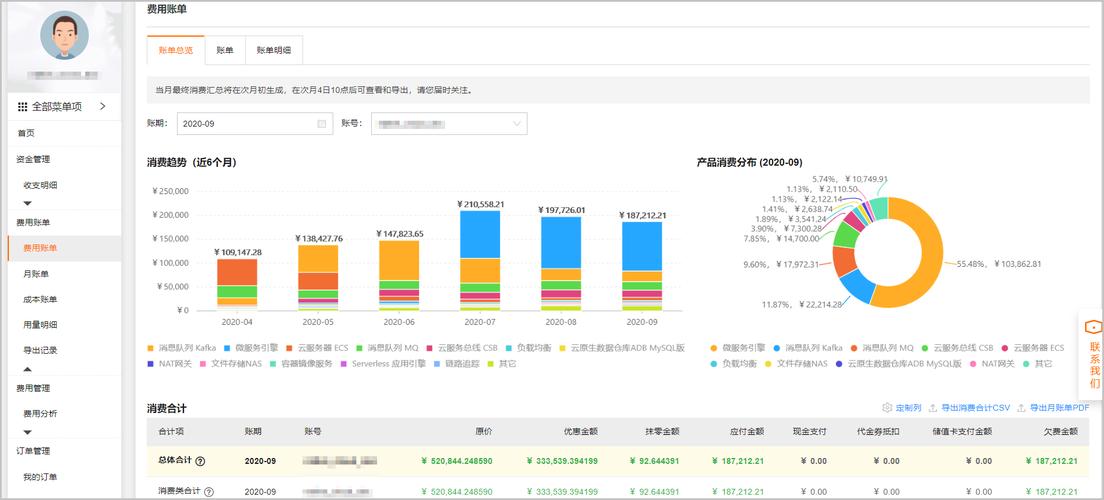Open the 账期 2020-09 date picker

[x=255, y=123]
